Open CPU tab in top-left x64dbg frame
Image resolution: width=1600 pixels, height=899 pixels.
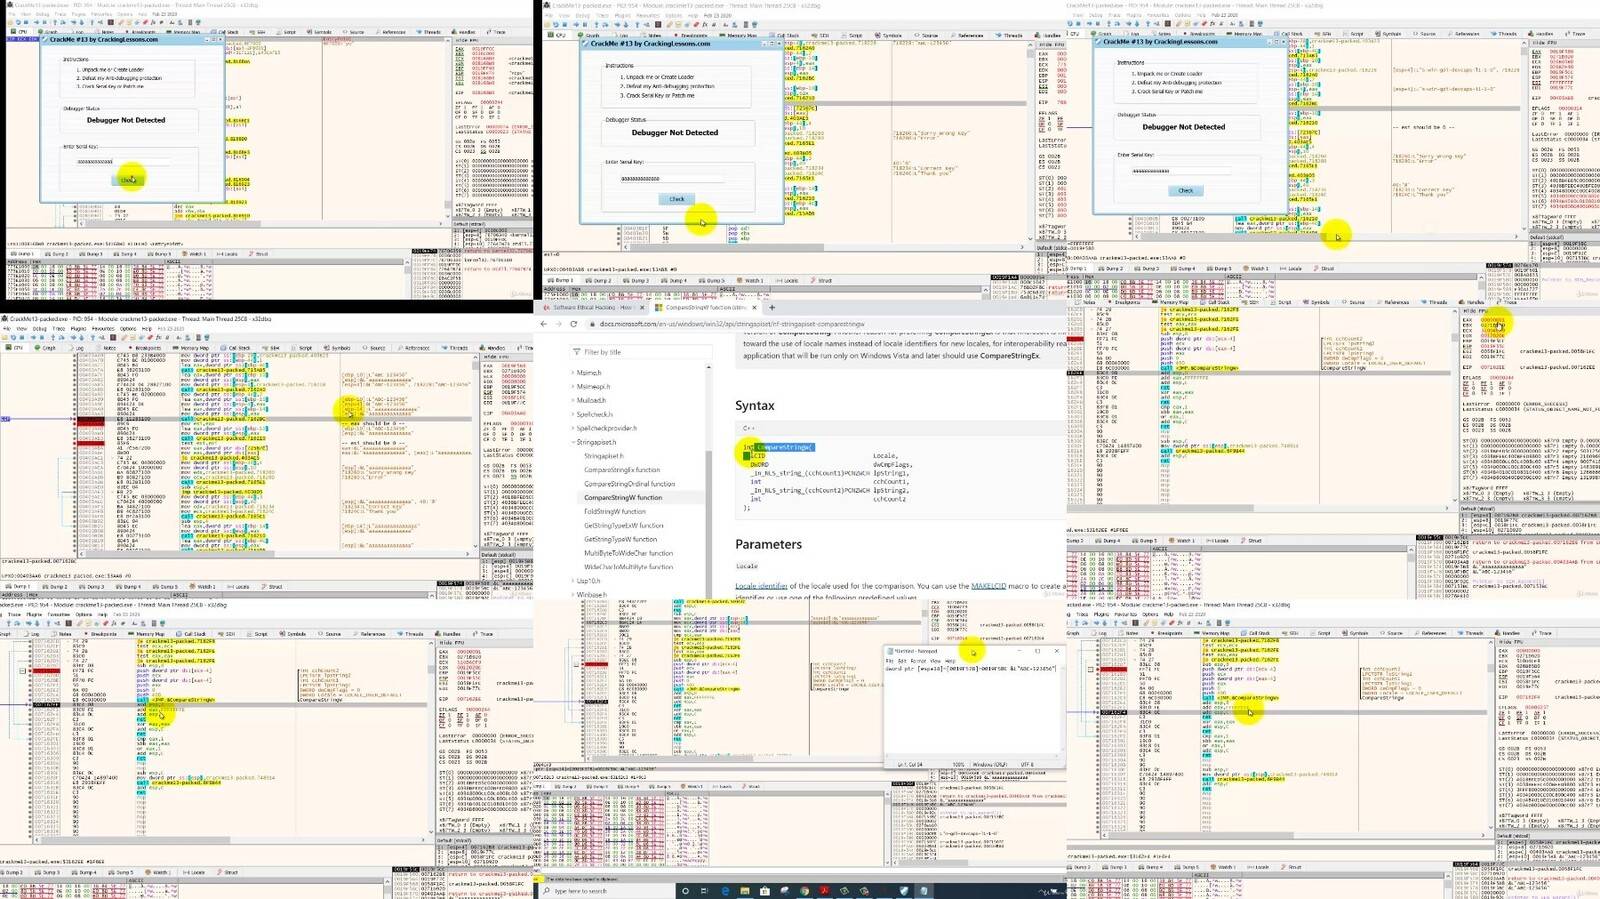(x=19, y=32)
